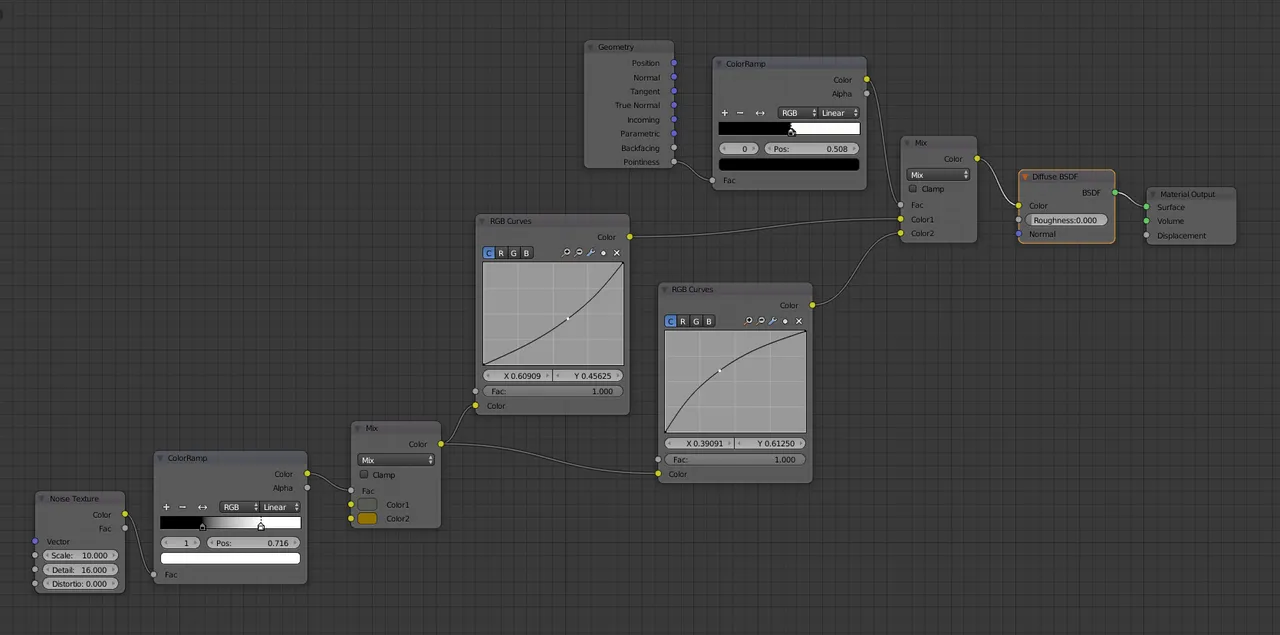Remove a stop in the upper ColorRamp node

point(740,113)
